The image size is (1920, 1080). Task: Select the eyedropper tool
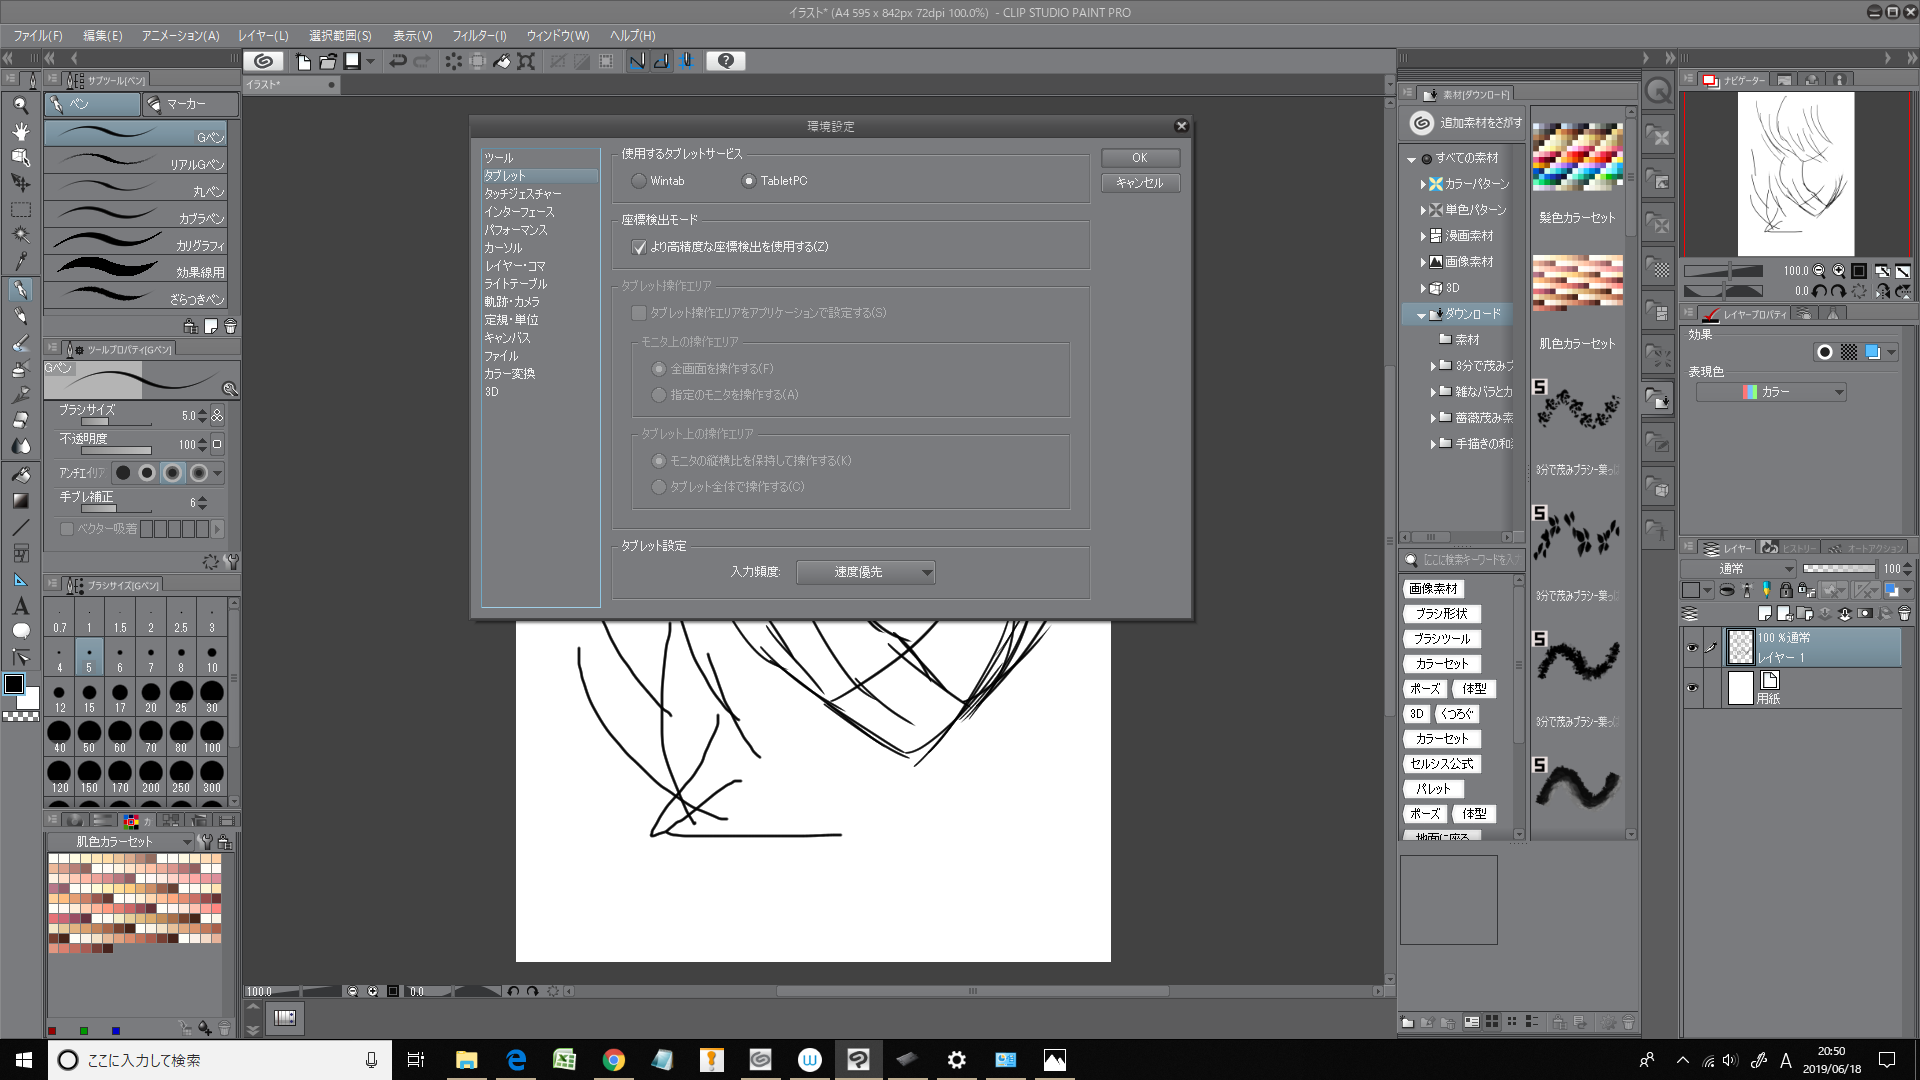(x=20, y=262)
